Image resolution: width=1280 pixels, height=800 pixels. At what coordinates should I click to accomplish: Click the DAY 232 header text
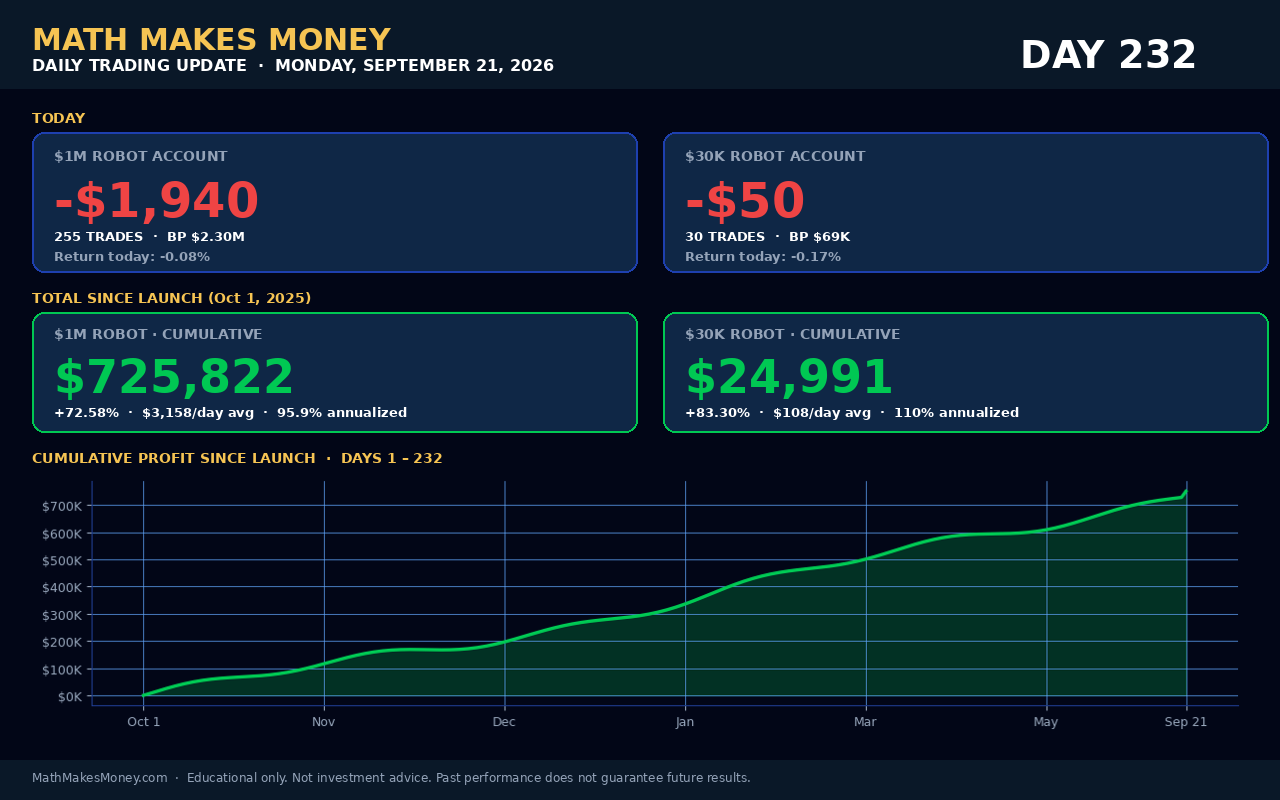coord(1108,55)
